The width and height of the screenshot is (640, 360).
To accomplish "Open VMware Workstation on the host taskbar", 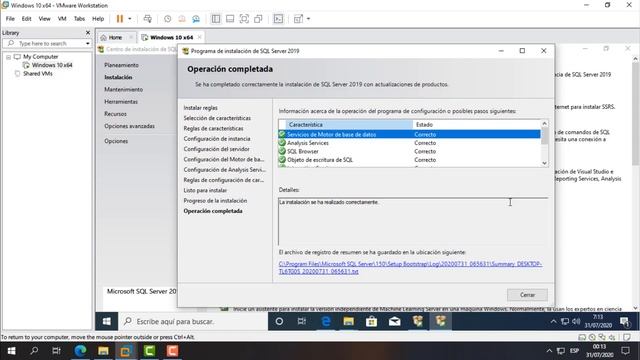I will 126,351.
